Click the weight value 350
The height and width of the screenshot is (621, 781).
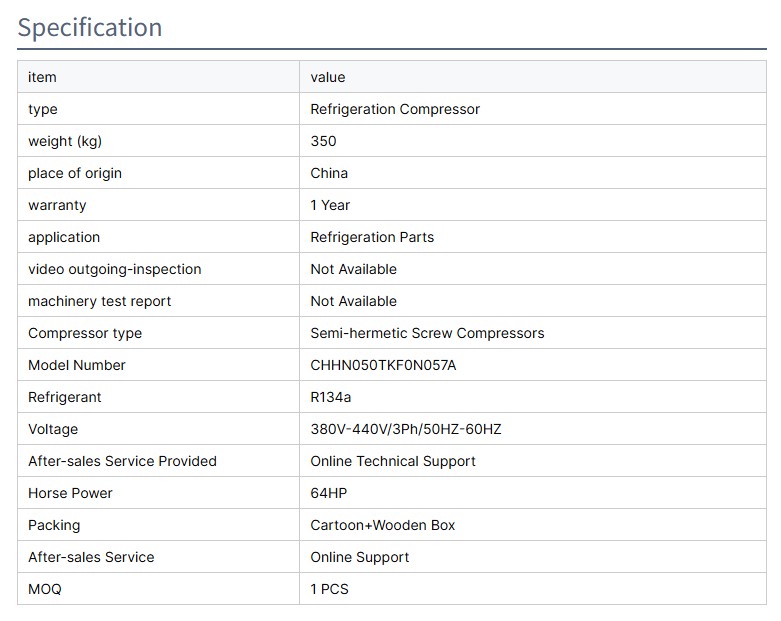(323, 141)
